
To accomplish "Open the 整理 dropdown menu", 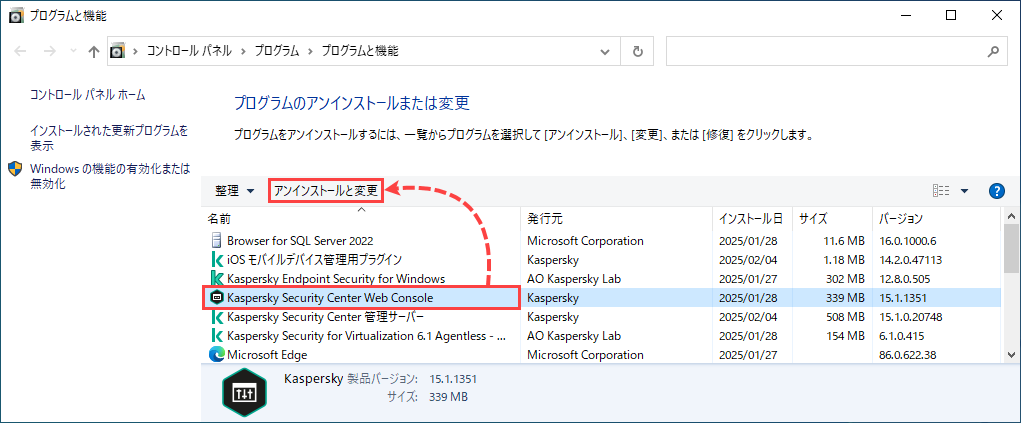I will (x=235, y=191).
